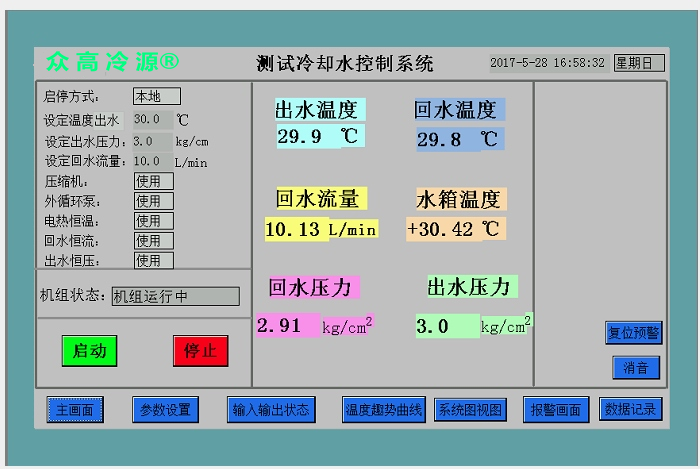Toggle the 电热恒温 electric heating 使用 setting

coord(153,221)
